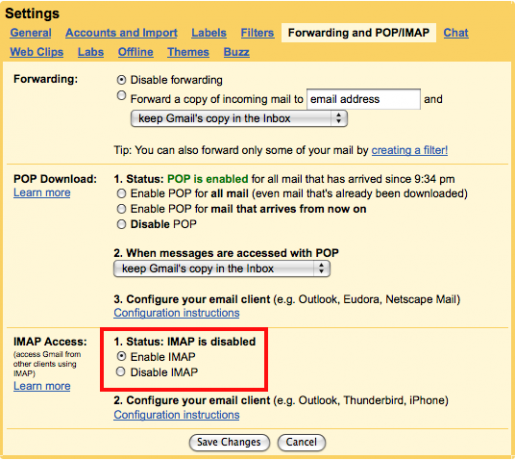Open the General settings tab

(31, 33)
